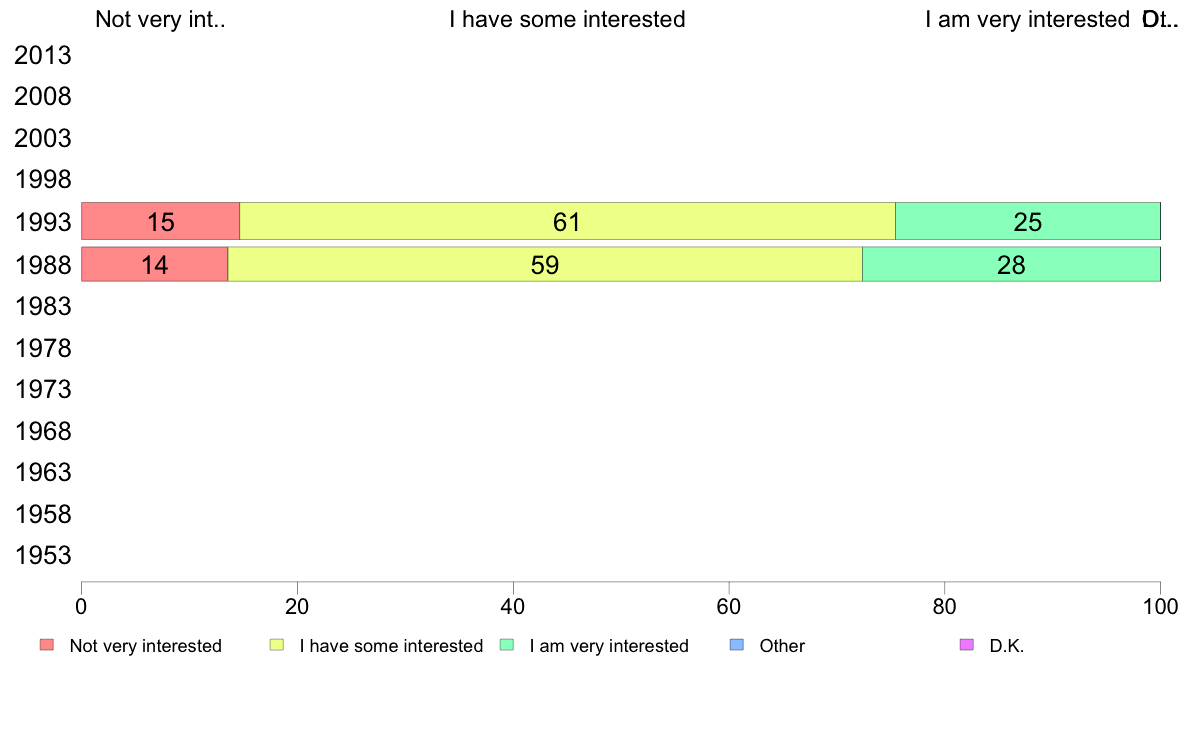Click the 40 tick on the x-axis
Viewport: 1188px width, 736px height.
point(513,606)
